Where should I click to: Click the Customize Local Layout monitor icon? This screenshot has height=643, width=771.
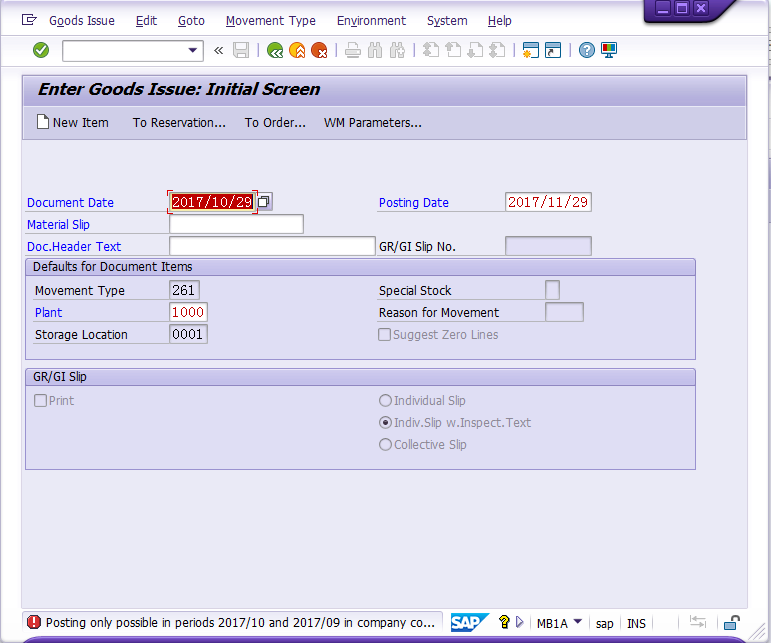tap(609, 50)
